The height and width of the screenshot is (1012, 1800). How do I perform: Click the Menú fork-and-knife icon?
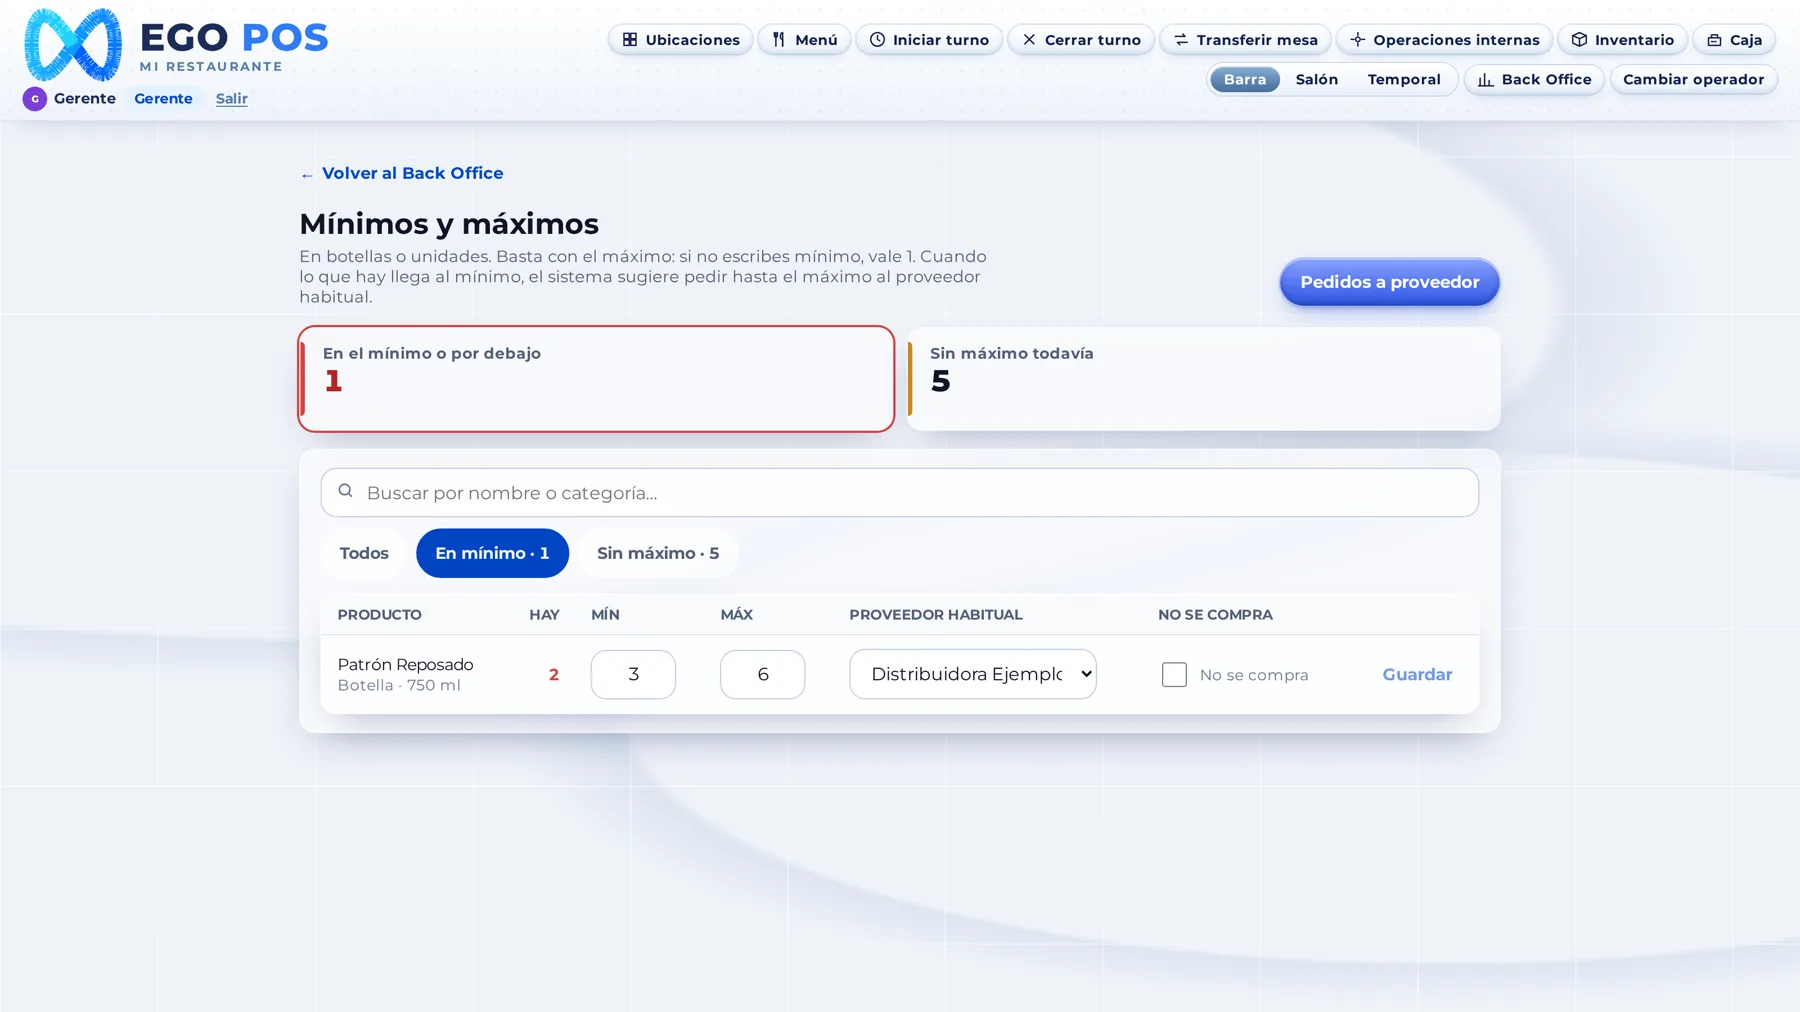pos(779,40)
